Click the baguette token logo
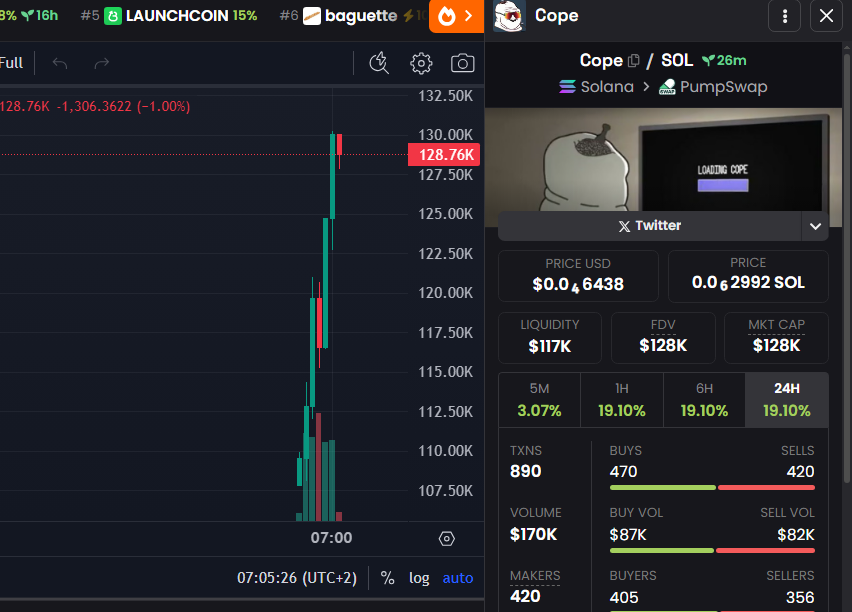Viewport: 852px width, 612px height. 312,16
